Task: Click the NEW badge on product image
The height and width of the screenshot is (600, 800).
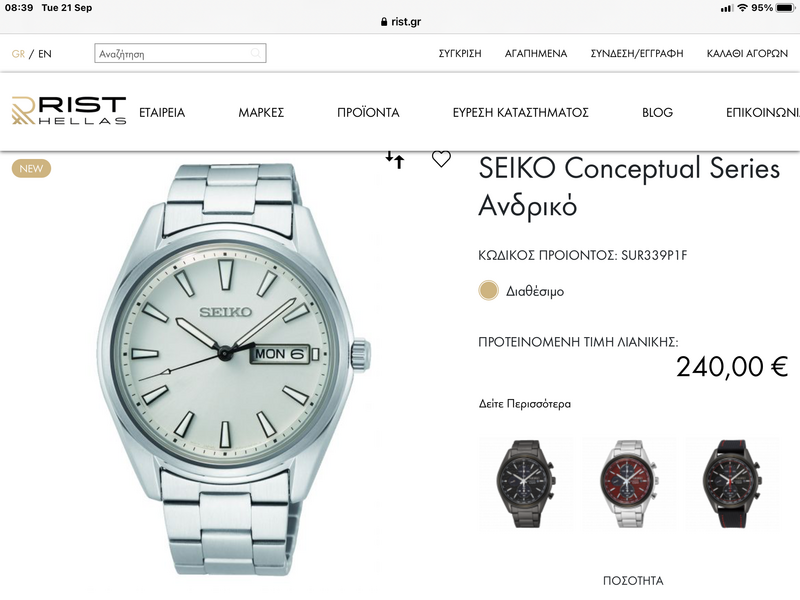Action: pyautogui.click(x=31, y=168)
